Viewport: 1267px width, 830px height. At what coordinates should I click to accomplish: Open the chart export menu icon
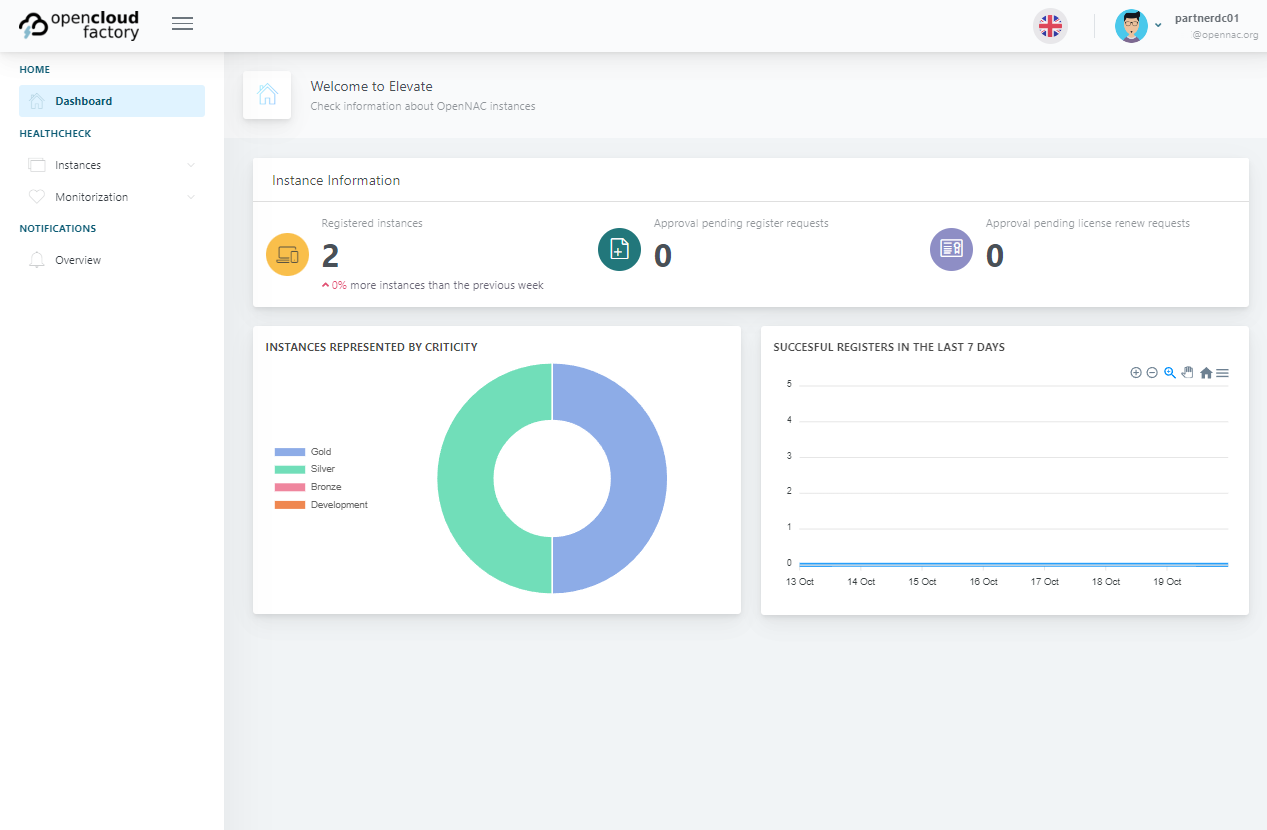click(1222, 373)
